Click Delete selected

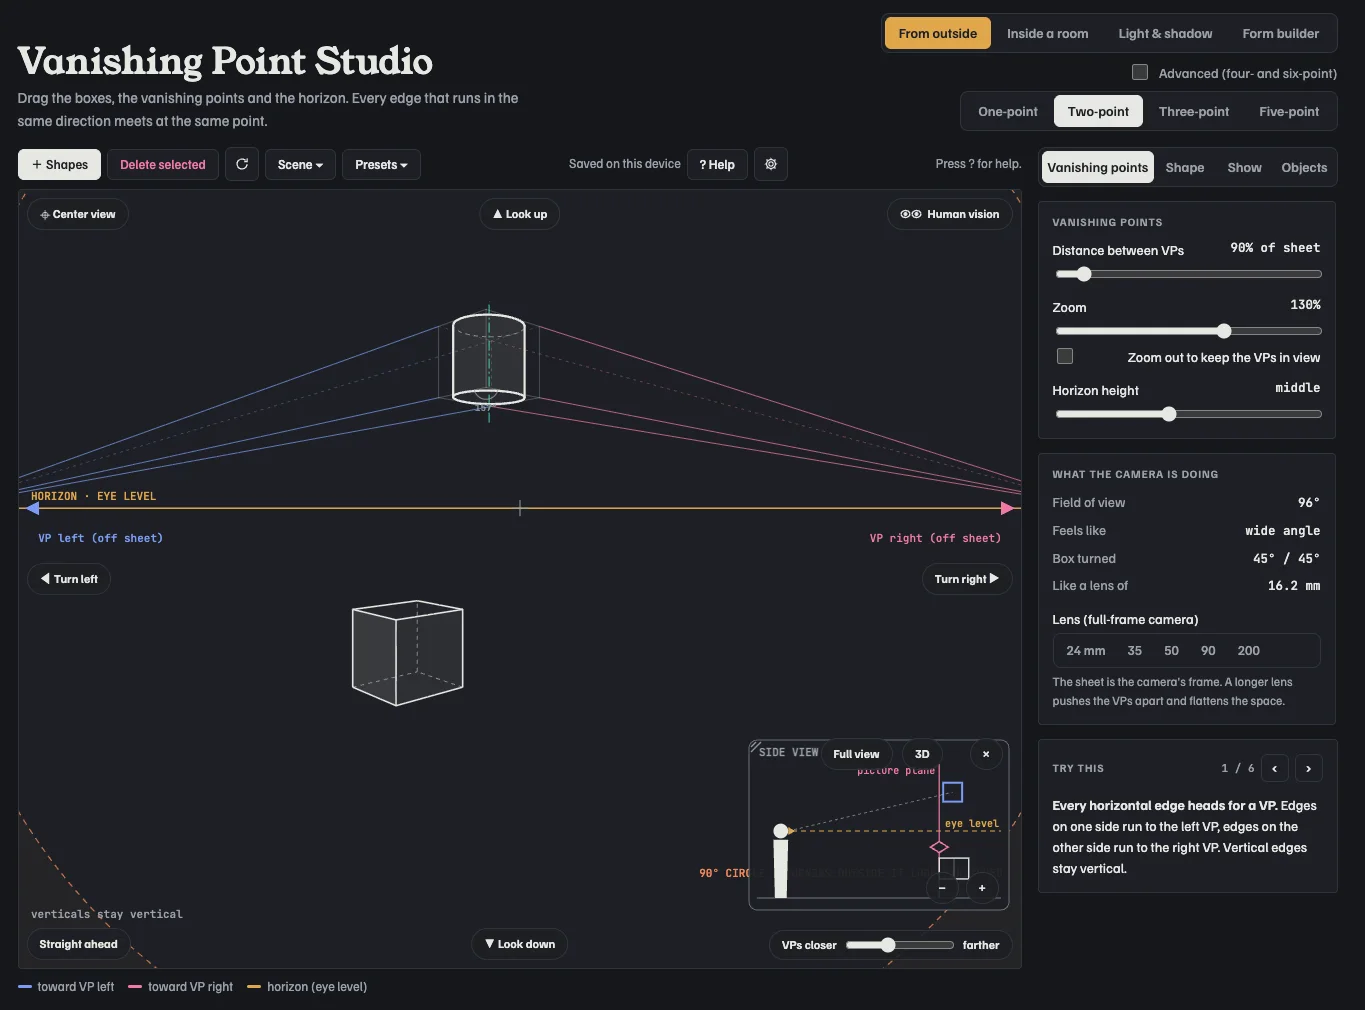pyautogui.click(x=163, y=164)
